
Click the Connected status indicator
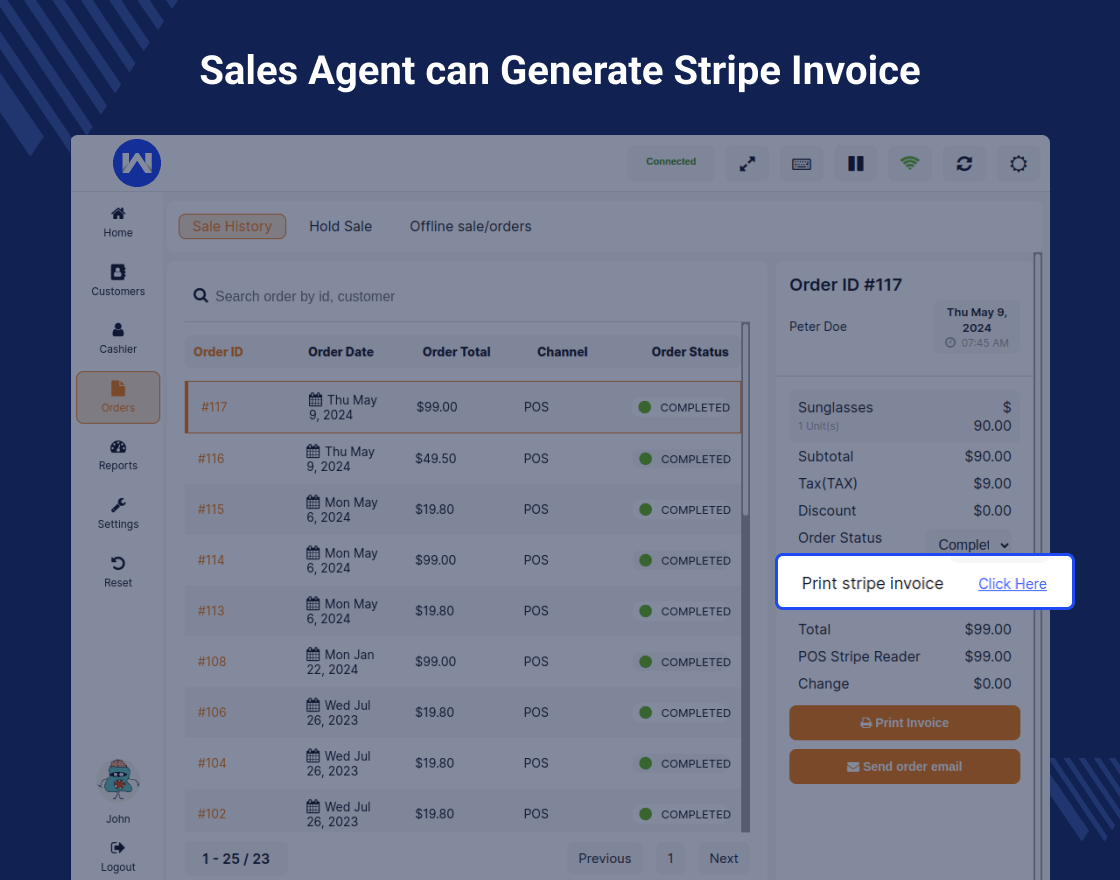point(670,161)
